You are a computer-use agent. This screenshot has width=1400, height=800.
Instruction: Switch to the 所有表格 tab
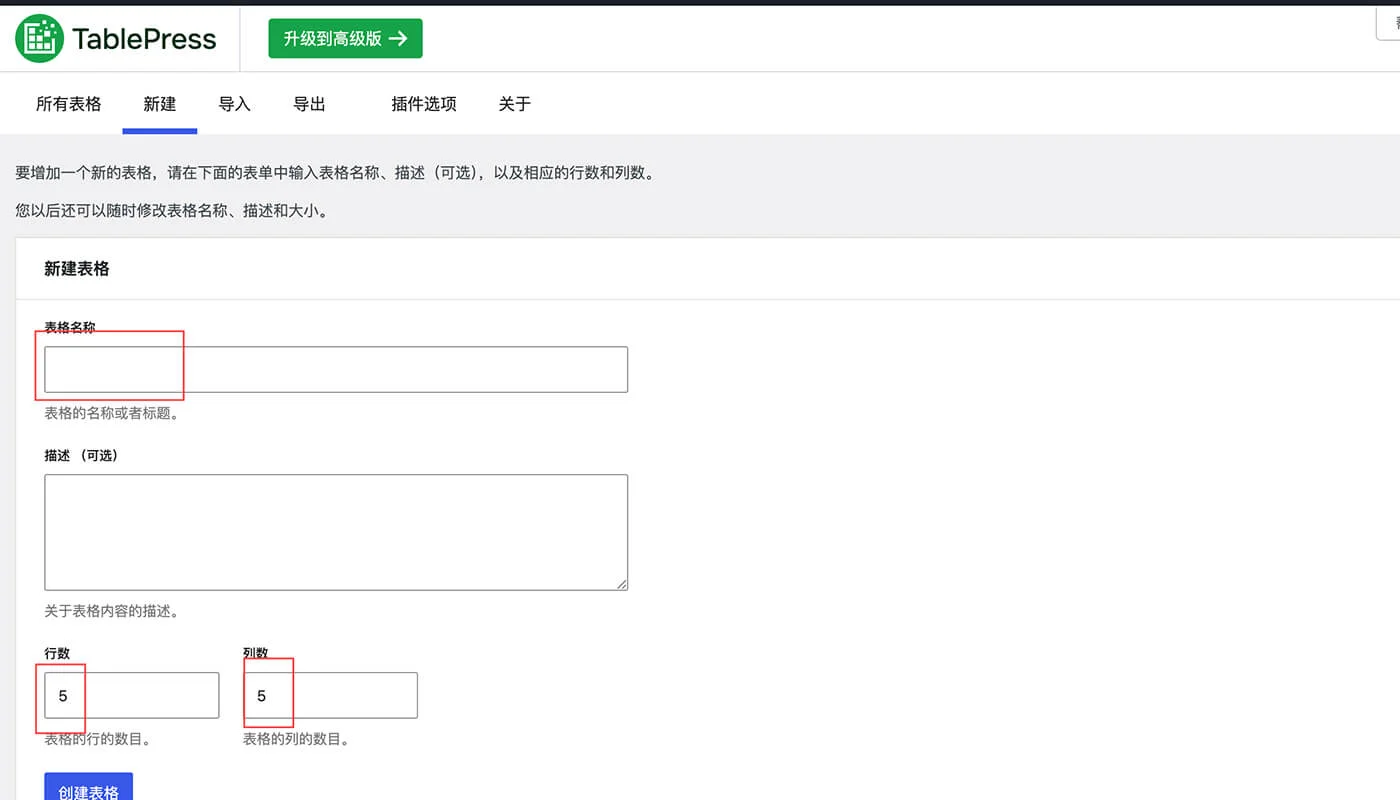tap(68, 103)
